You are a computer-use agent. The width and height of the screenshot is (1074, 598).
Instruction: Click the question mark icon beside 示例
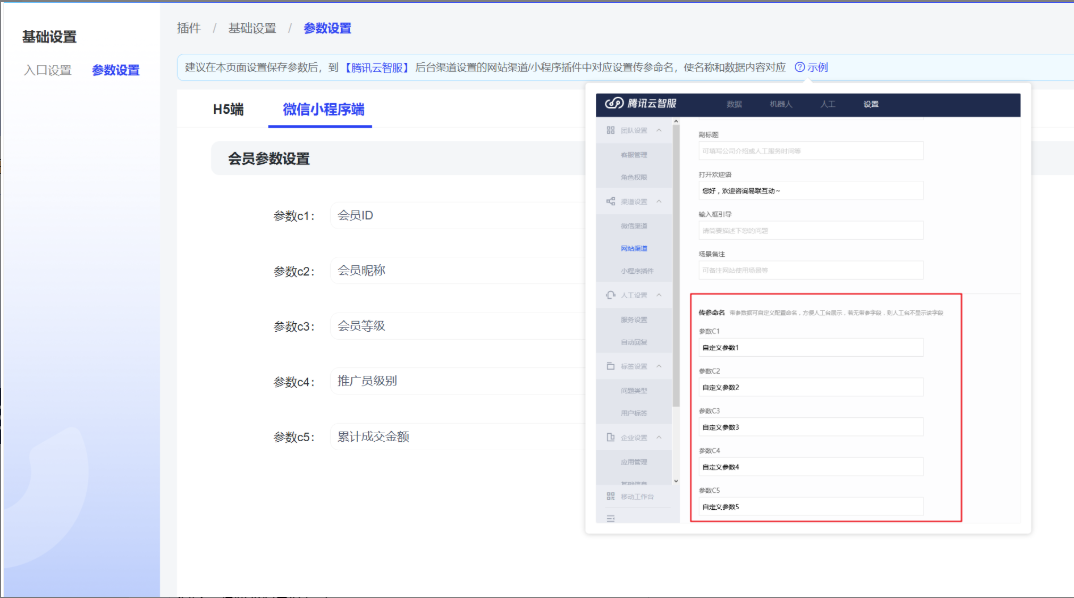[800, 68]
